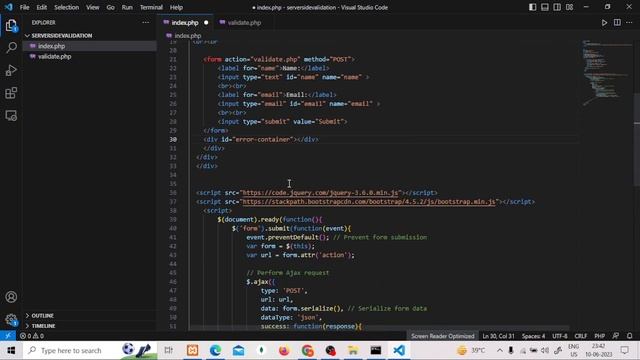Open the File menu
The image size is (640, 360).
click(24, 7)
